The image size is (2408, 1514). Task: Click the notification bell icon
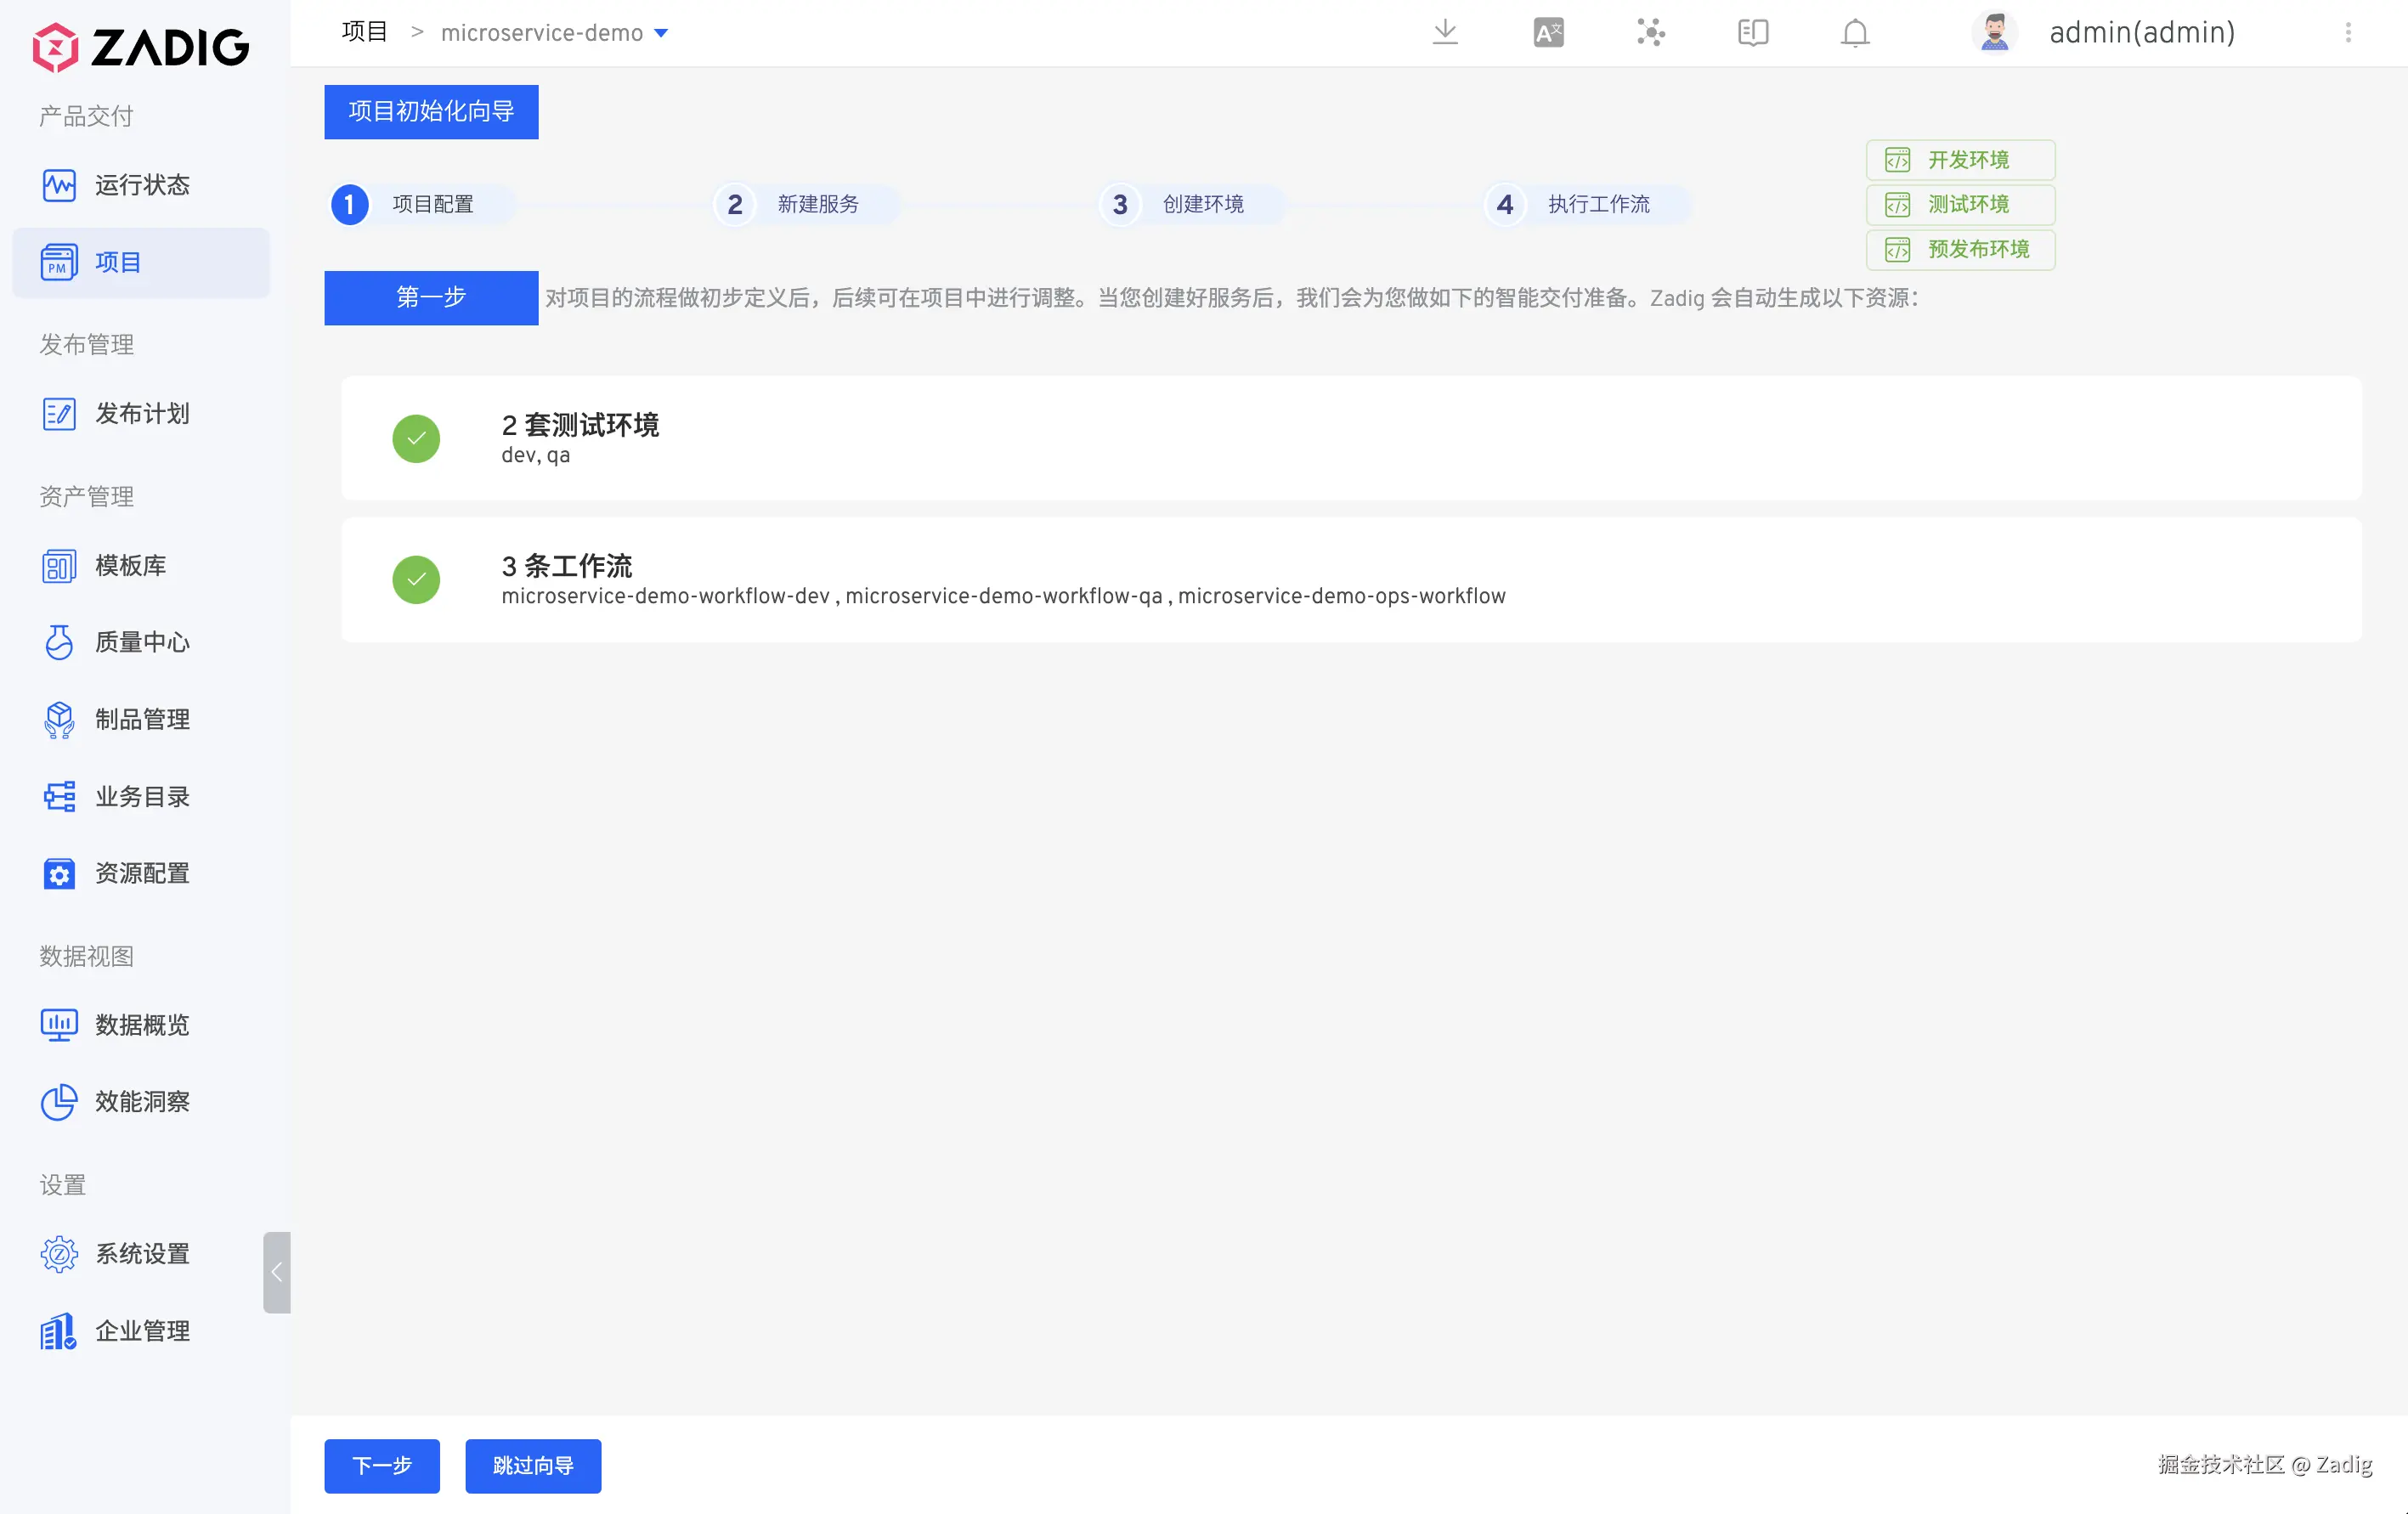point(1854,33)
